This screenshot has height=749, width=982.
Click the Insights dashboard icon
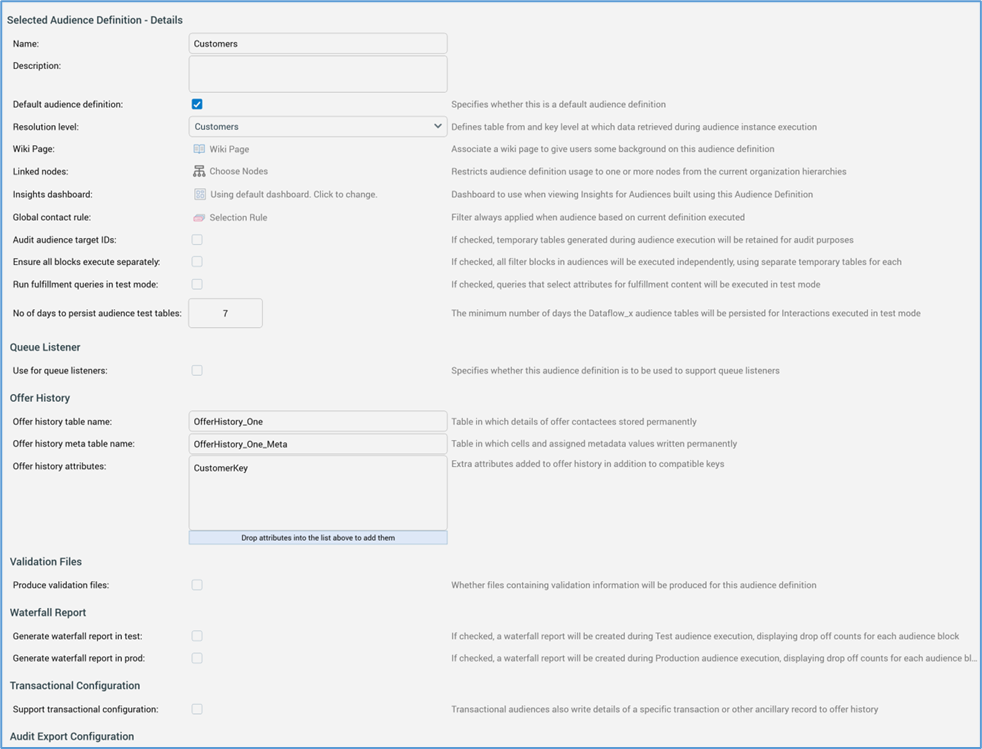199,195
